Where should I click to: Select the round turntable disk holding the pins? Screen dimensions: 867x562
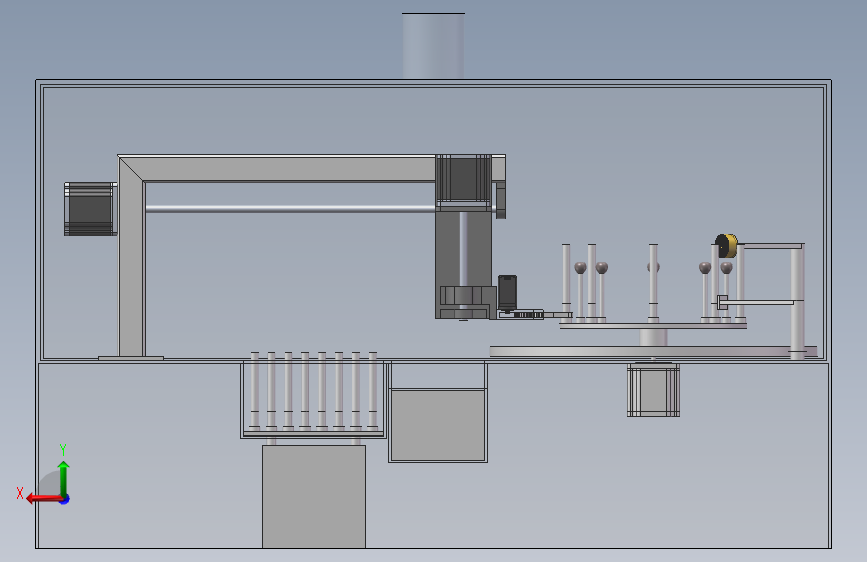tap(653, 326)
